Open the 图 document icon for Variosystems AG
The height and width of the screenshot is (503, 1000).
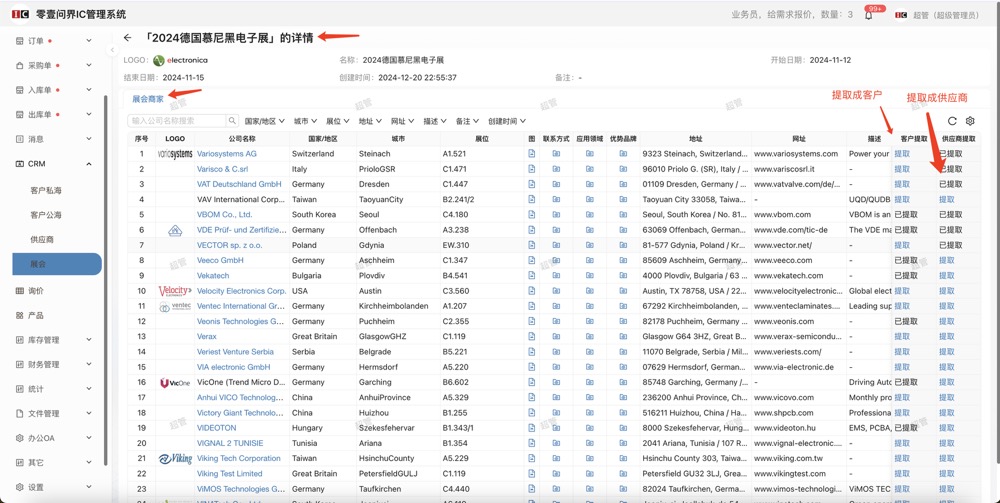531,154
